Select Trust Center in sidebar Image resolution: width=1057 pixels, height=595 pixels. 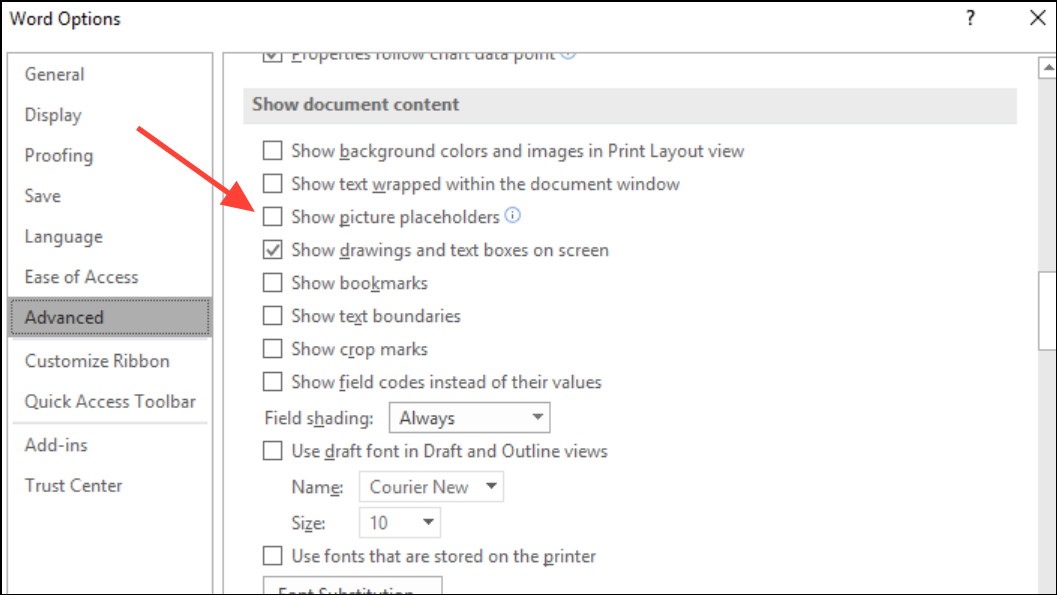click(x=73, y=486)
